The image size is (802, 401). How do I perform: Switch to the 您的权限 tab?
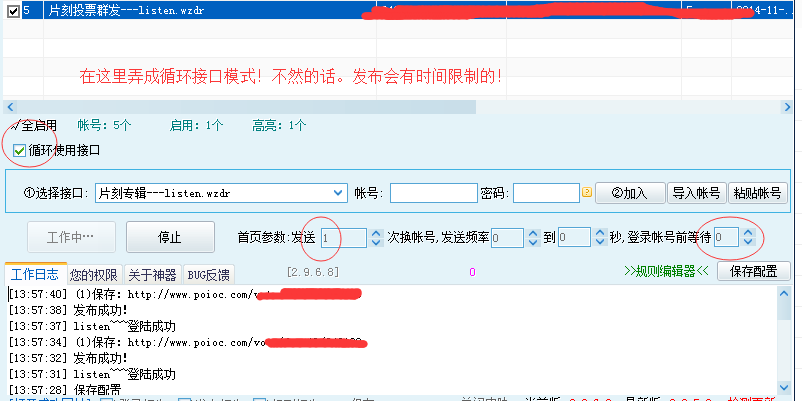point(94,274)
